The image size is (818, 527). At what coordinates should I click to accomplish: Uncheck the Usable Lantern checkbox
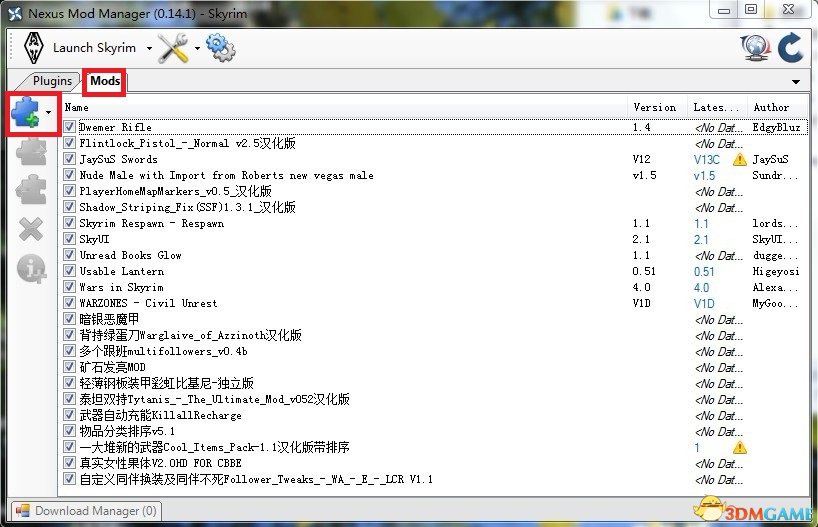pos(69,271)
